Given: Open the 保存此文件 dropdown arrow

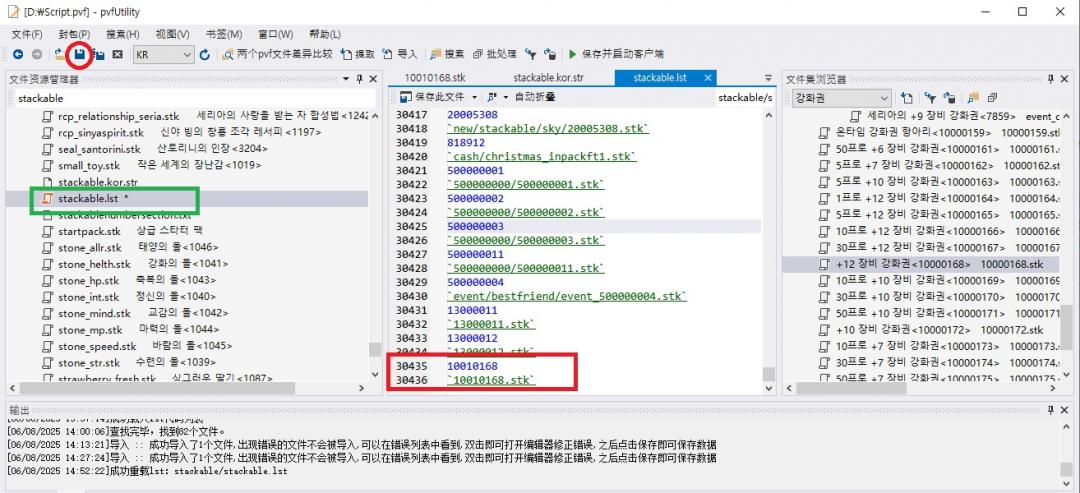Looking at the screenshot, I should pyautogui.click(x=474, y=98).
